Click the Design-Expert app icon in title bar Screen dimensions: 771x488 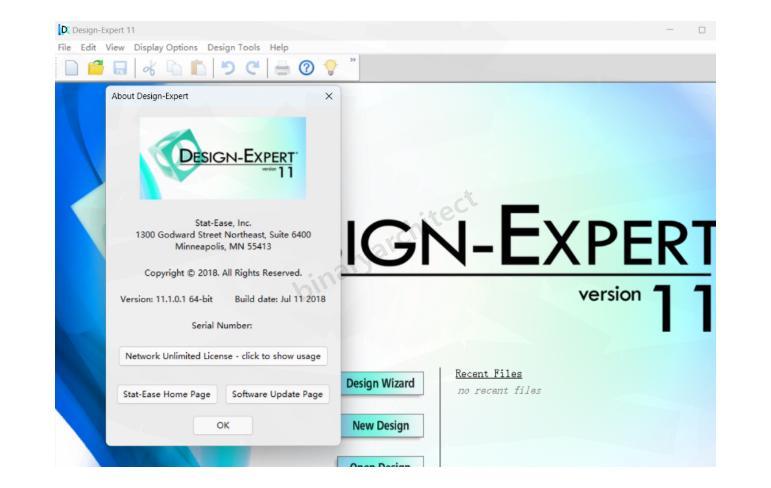(63, 30)
